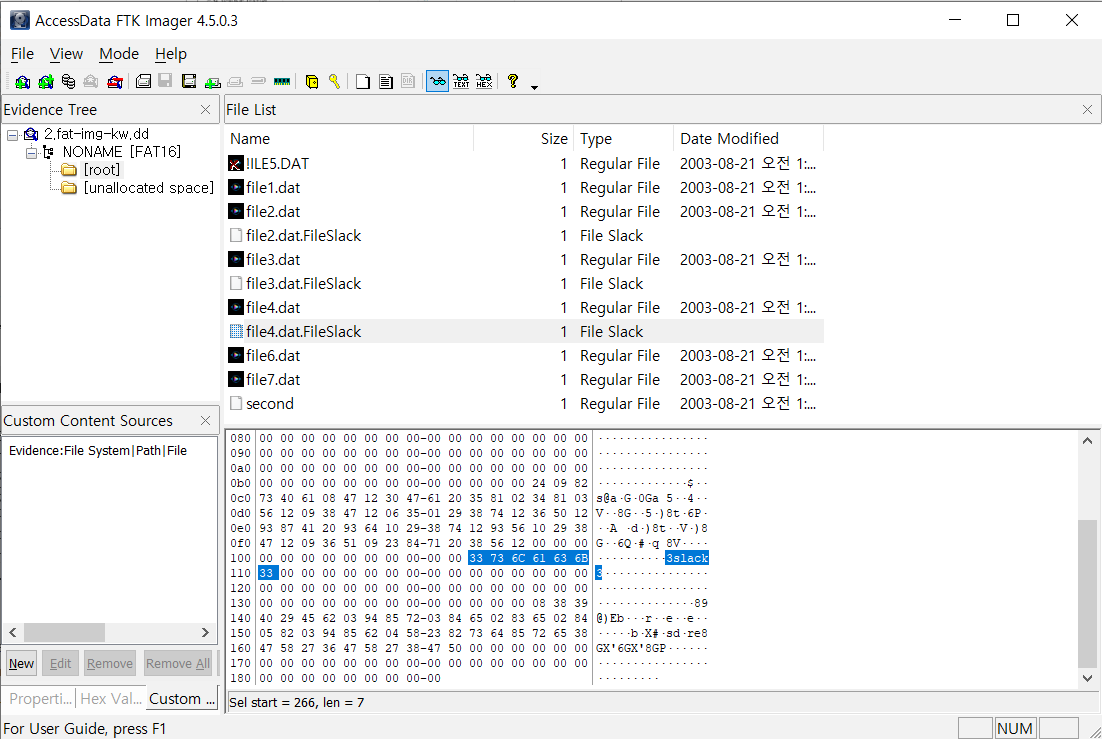Click the Export Files blank page icon
Viewport: 1102px width, 739px height.
click(363, 82)
